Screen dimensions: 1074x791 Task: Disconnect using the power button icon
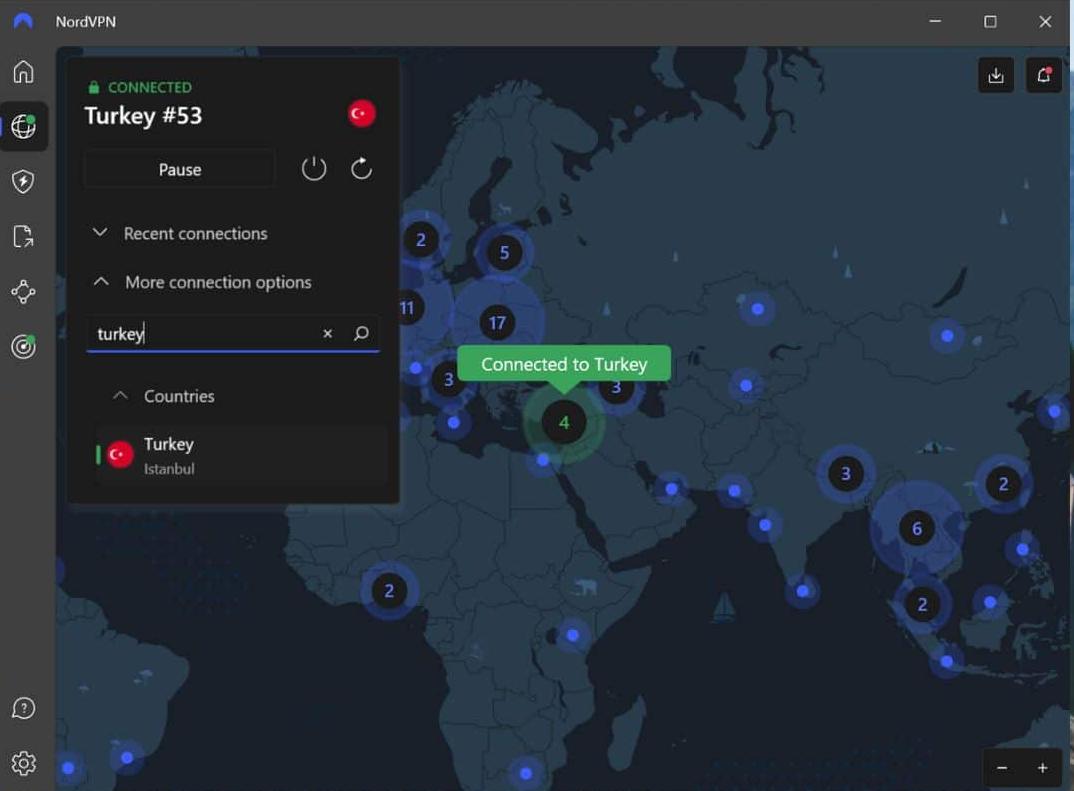(314, 169)
